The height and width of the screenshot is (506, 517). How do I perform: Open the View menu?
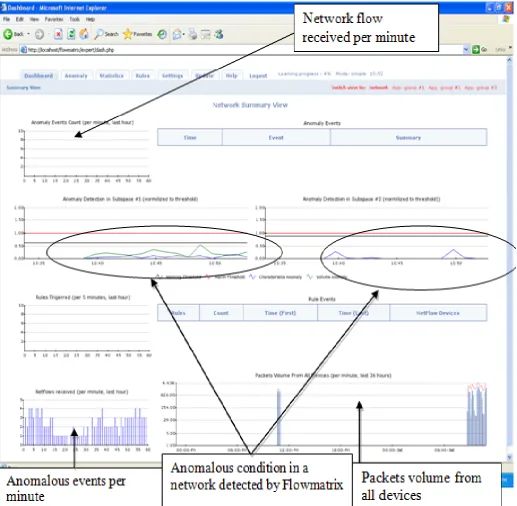click(x=34, y=19)
